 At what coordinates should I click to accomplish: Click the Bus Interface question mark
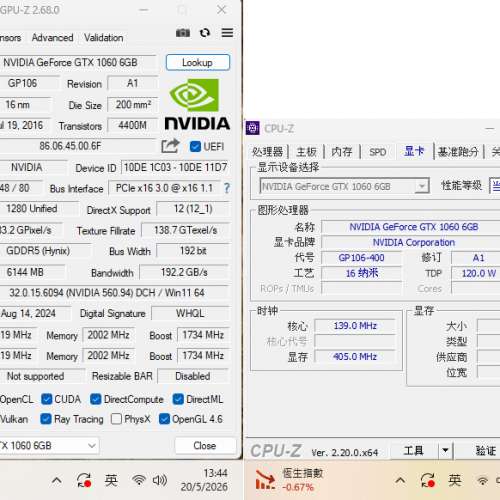[x=227, y=188]
